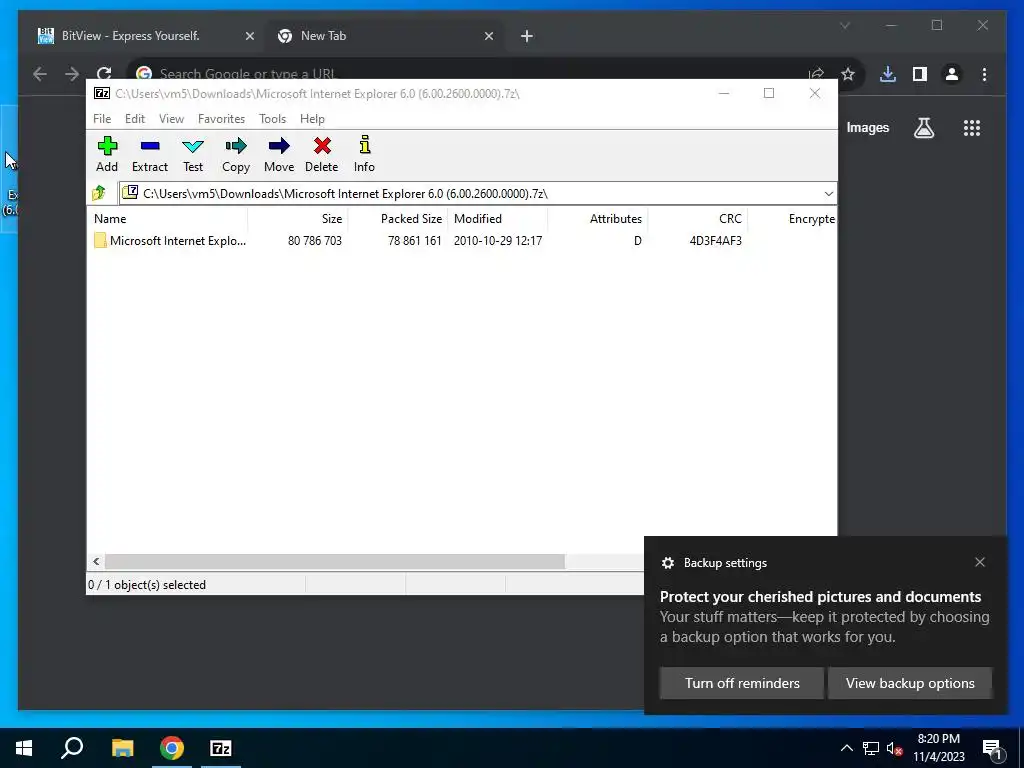
Task: Click the muted volume tray icon
Action: [x=895, y=748]
